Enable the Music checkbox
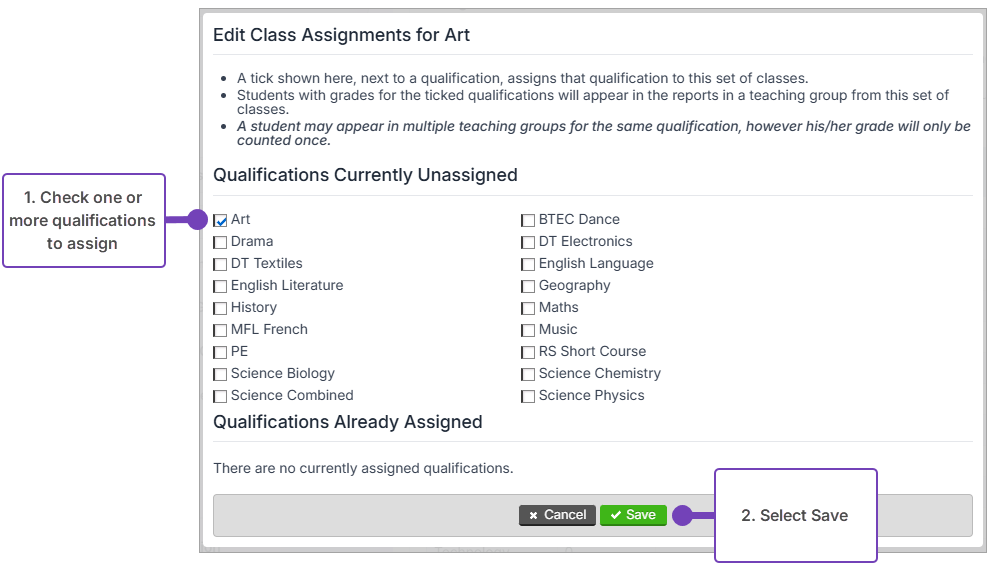 tap(528, 330)
